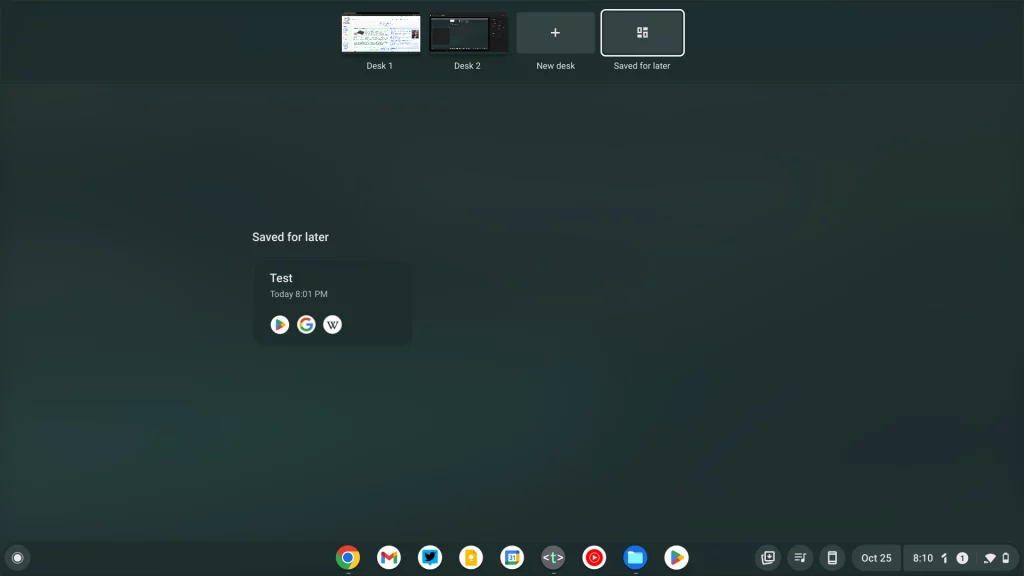Open Google Keep from the shelf
Viewport: 1024px width, 576px height.
pos(470,557)
